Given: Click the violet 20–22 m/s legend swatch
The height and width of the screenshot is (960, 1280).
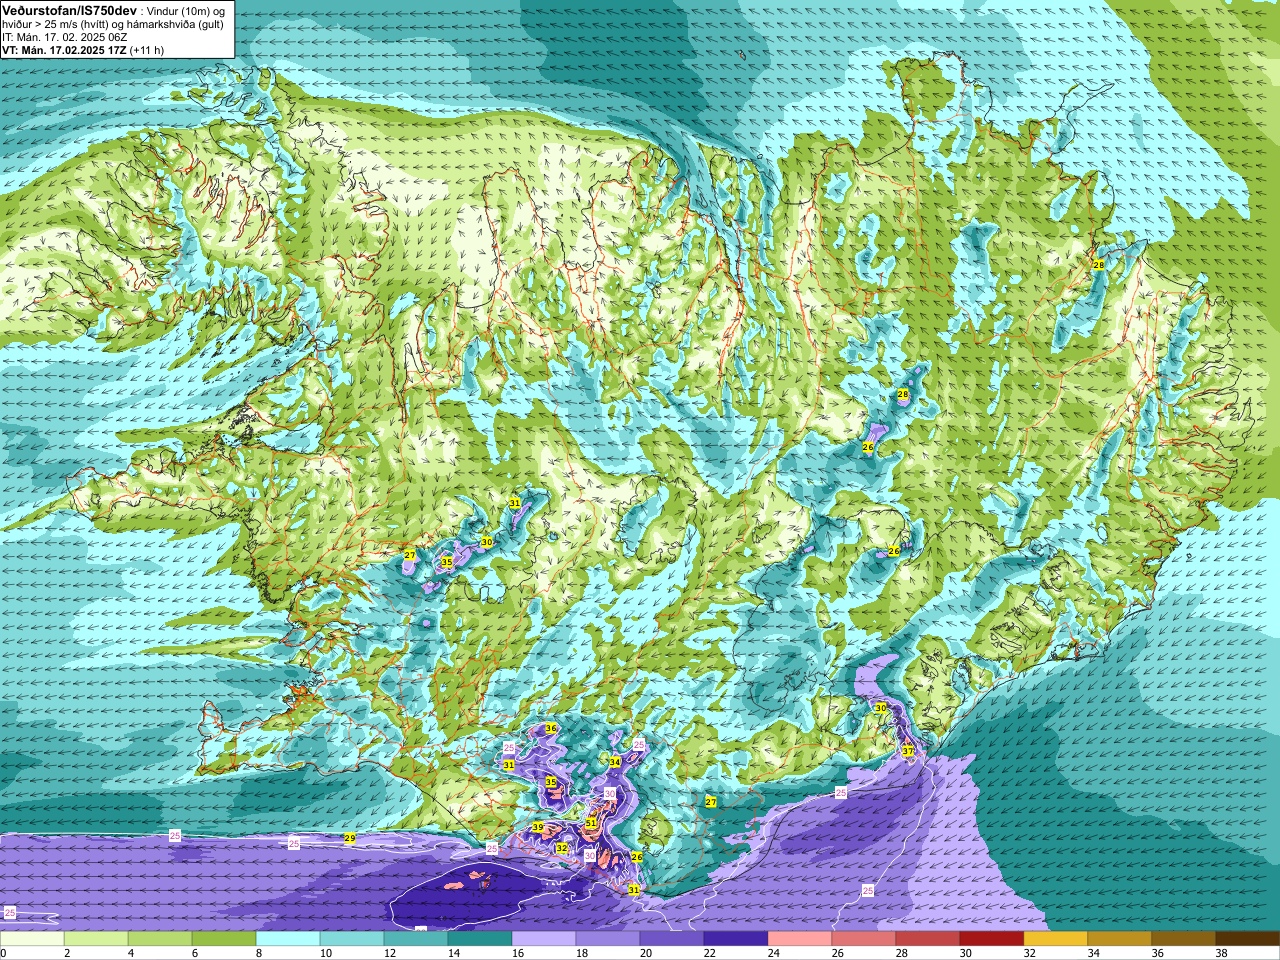Looking at the screenshot, I should click(672, 939).
